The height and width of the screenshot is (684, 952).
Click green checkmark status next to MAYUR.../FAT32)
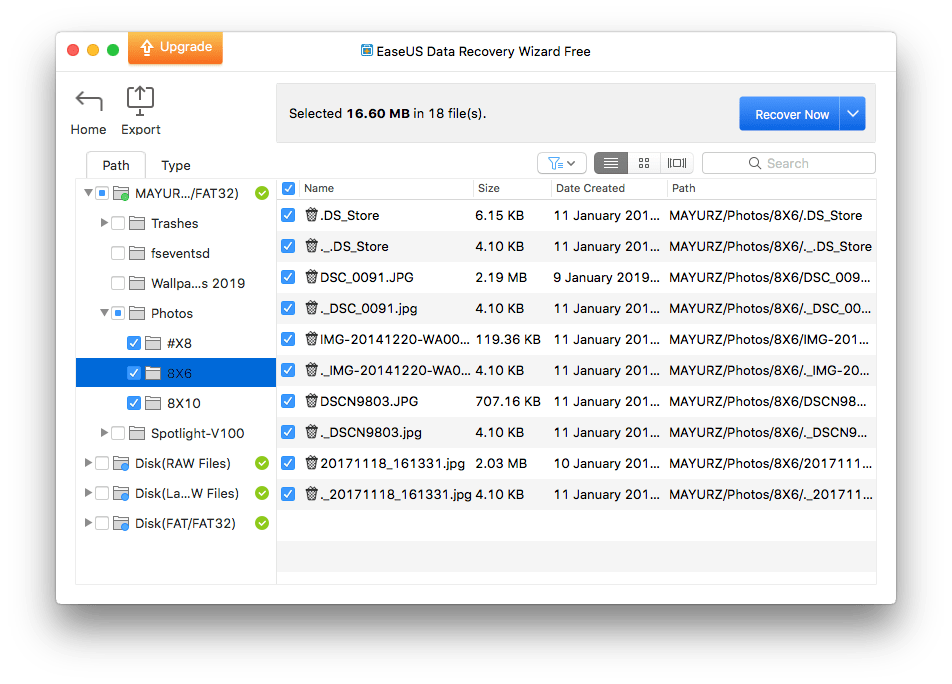[x=262, y=193]
